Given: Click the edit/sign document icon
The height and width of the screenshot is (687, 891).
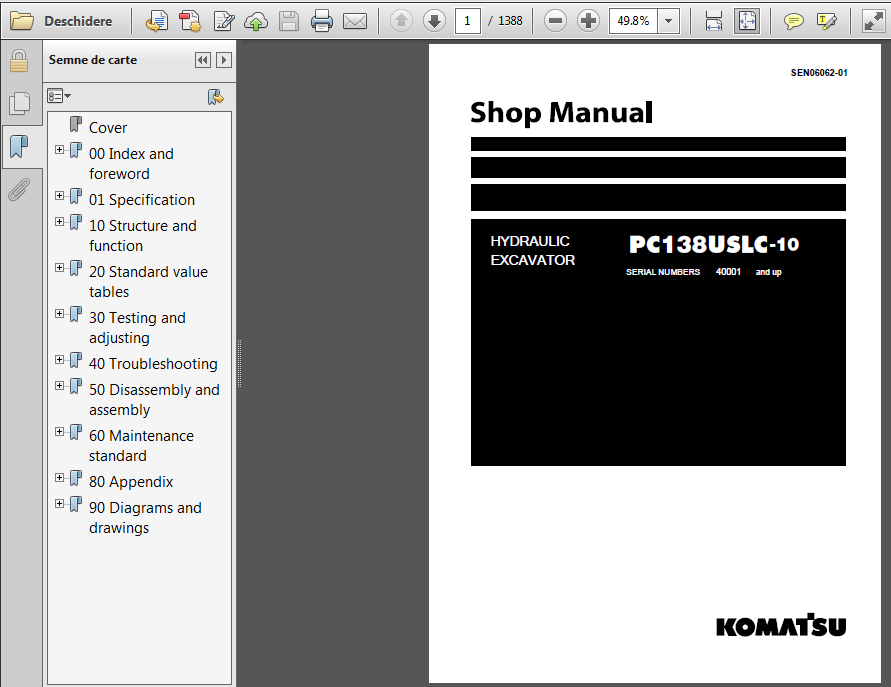Looking at the screenshot, I should (x=224, y=21).
